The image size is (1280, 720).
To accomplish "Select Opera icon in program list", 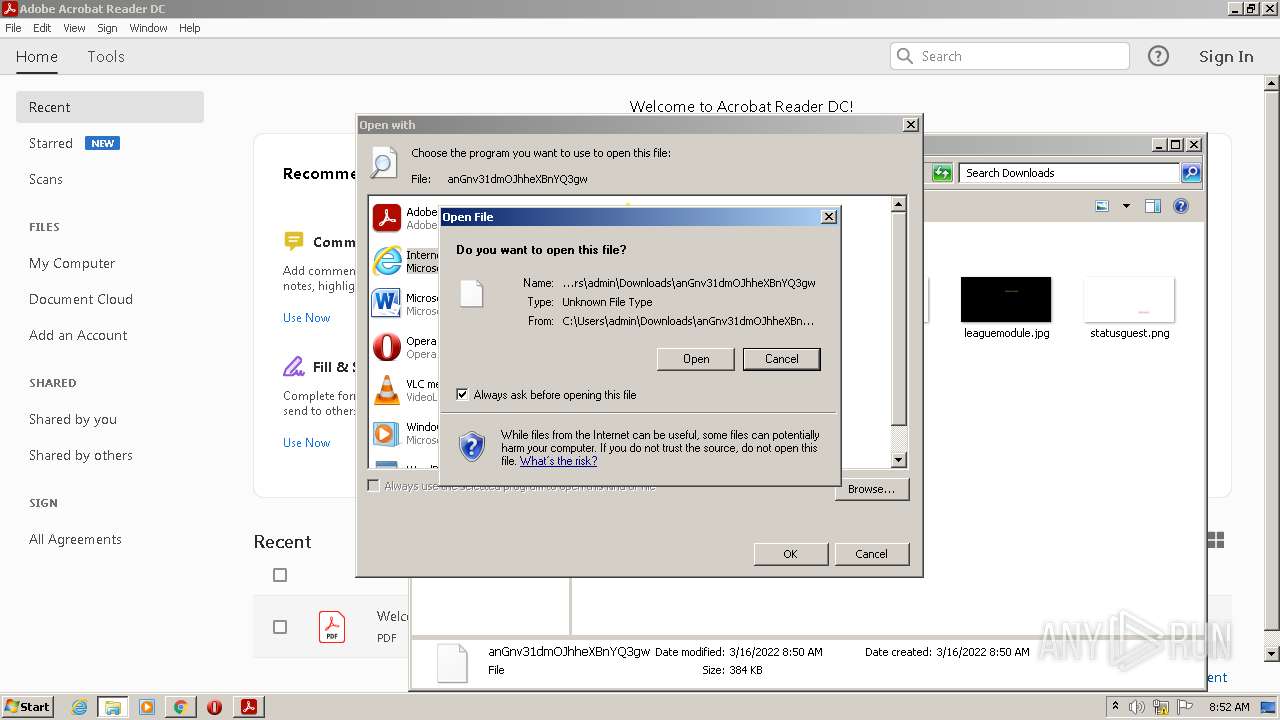I will tap(387, 347).
